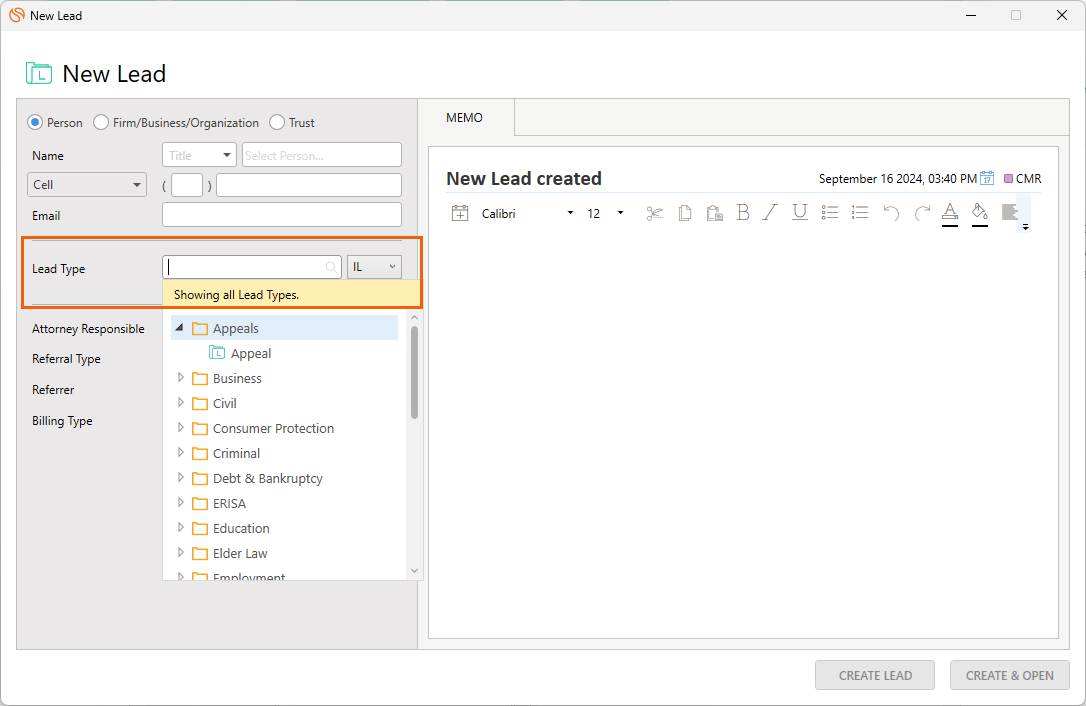Switch to the MEMO tab
1086x706 pixels.
(x=465, y=118)
